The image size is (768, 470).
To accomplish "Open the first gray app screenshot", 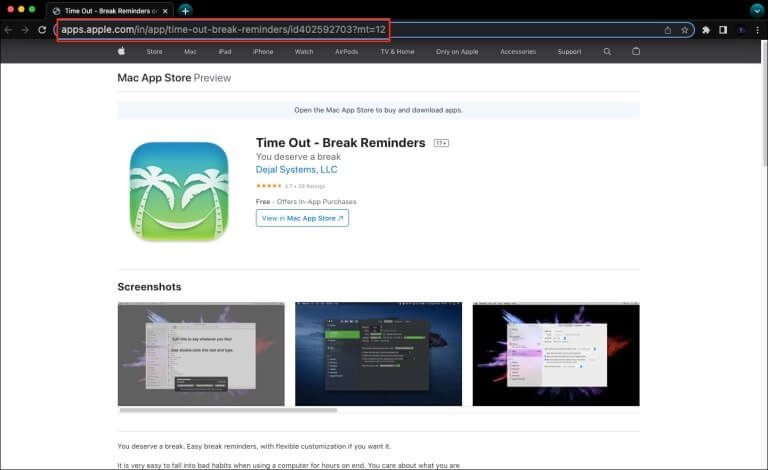I will click(201, 354).
